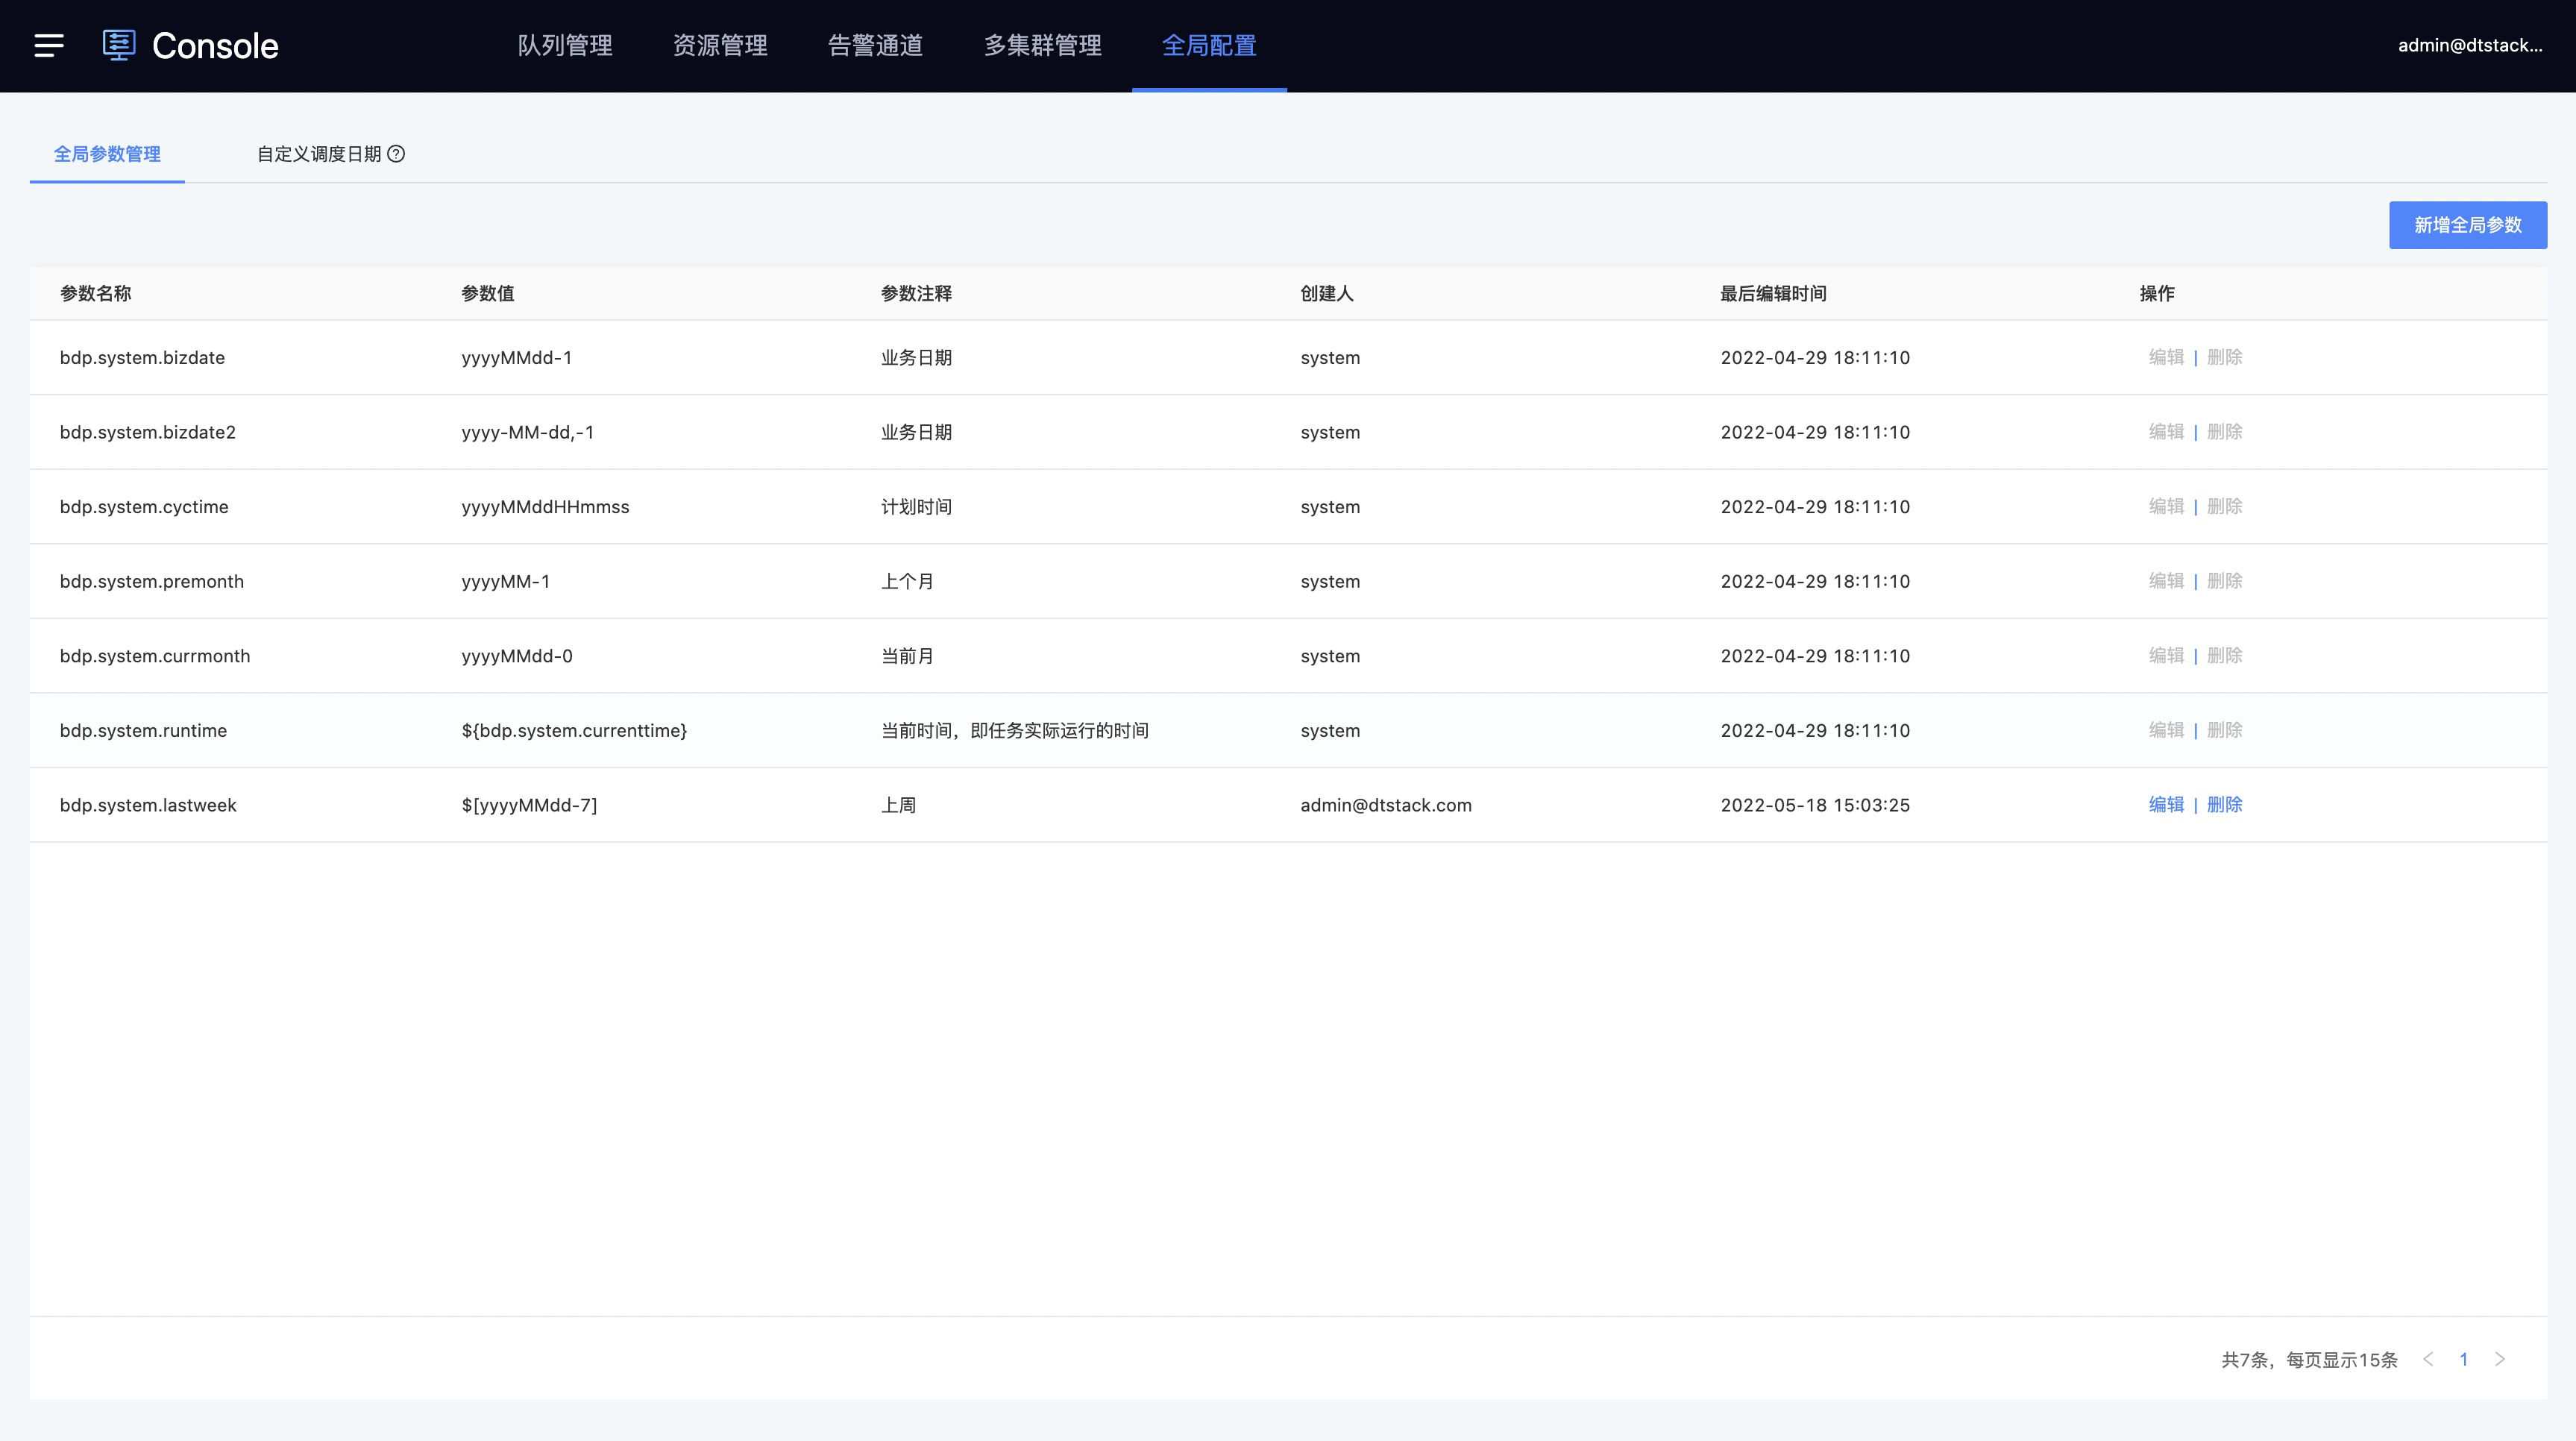The image size is (2576, 1441).
Task: Open 多集群管理 navigation menu
Action: pyautogui.click(x=1042, y=46)
